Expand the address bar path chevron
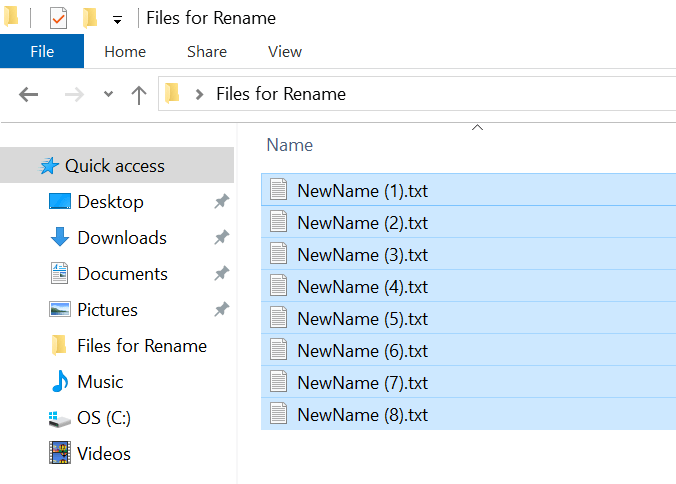 click(x=199, y=95)
